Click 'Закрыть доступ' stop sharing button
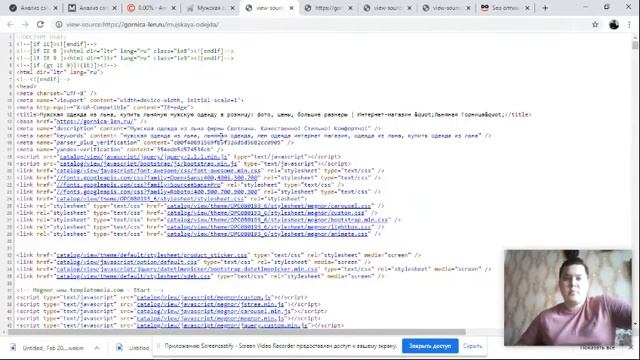640x360 pixels. coord(430,346)
